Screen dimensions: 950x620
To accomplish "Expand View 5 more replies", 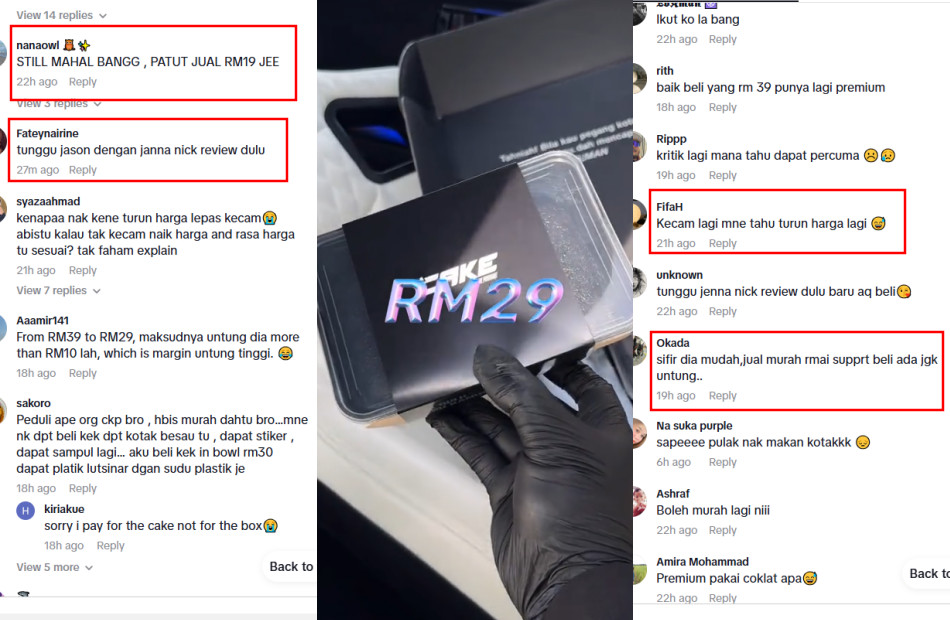I will pyautogui.click(x=55, y=567).
